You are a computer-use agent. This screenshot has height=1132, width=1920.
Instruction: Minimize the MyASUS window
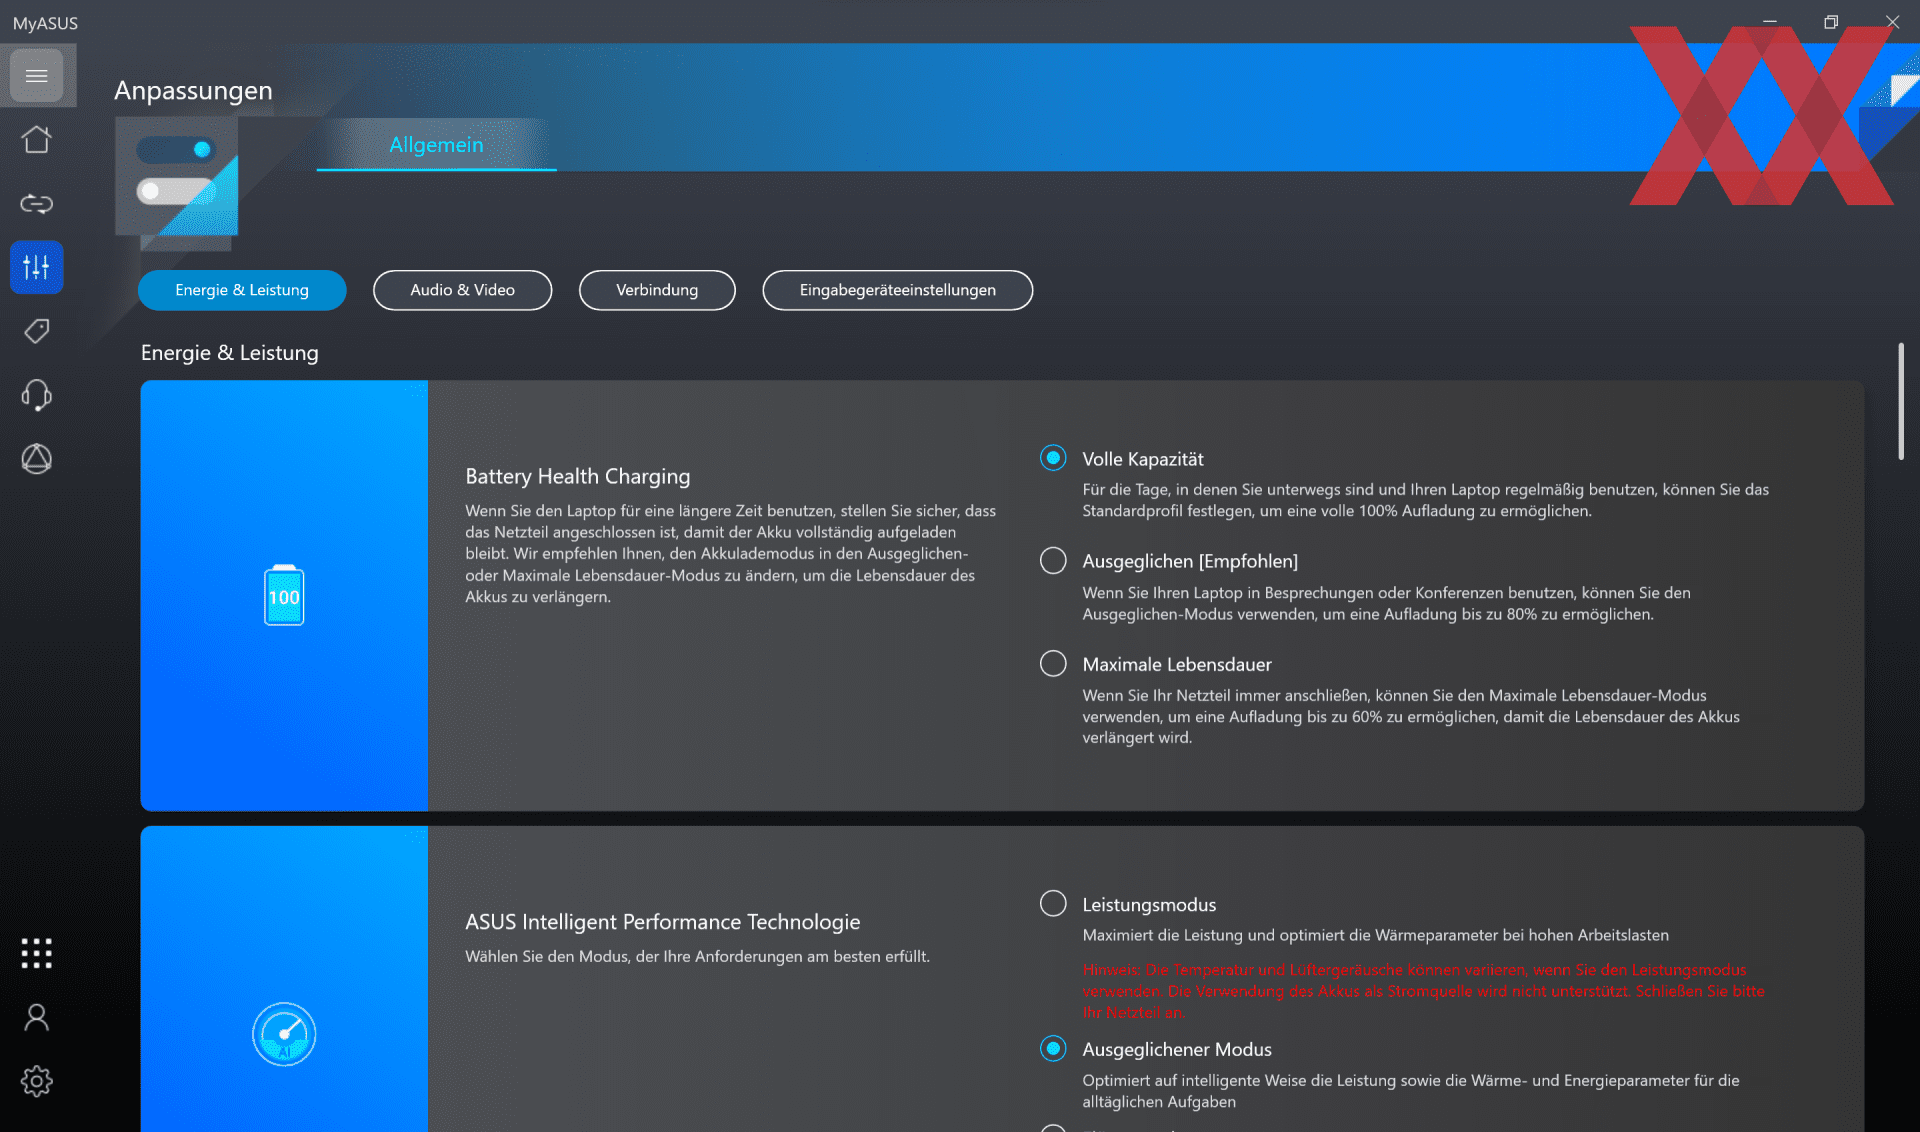[x=1769, y=21]
